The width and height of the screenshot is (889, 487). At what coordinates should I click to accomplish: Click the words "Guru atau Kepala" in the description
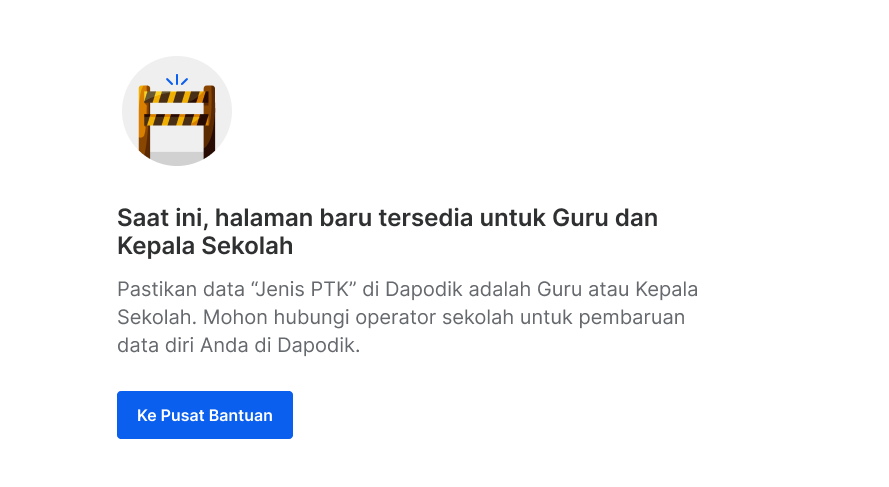pyautogui.click(x=617, y=289)
